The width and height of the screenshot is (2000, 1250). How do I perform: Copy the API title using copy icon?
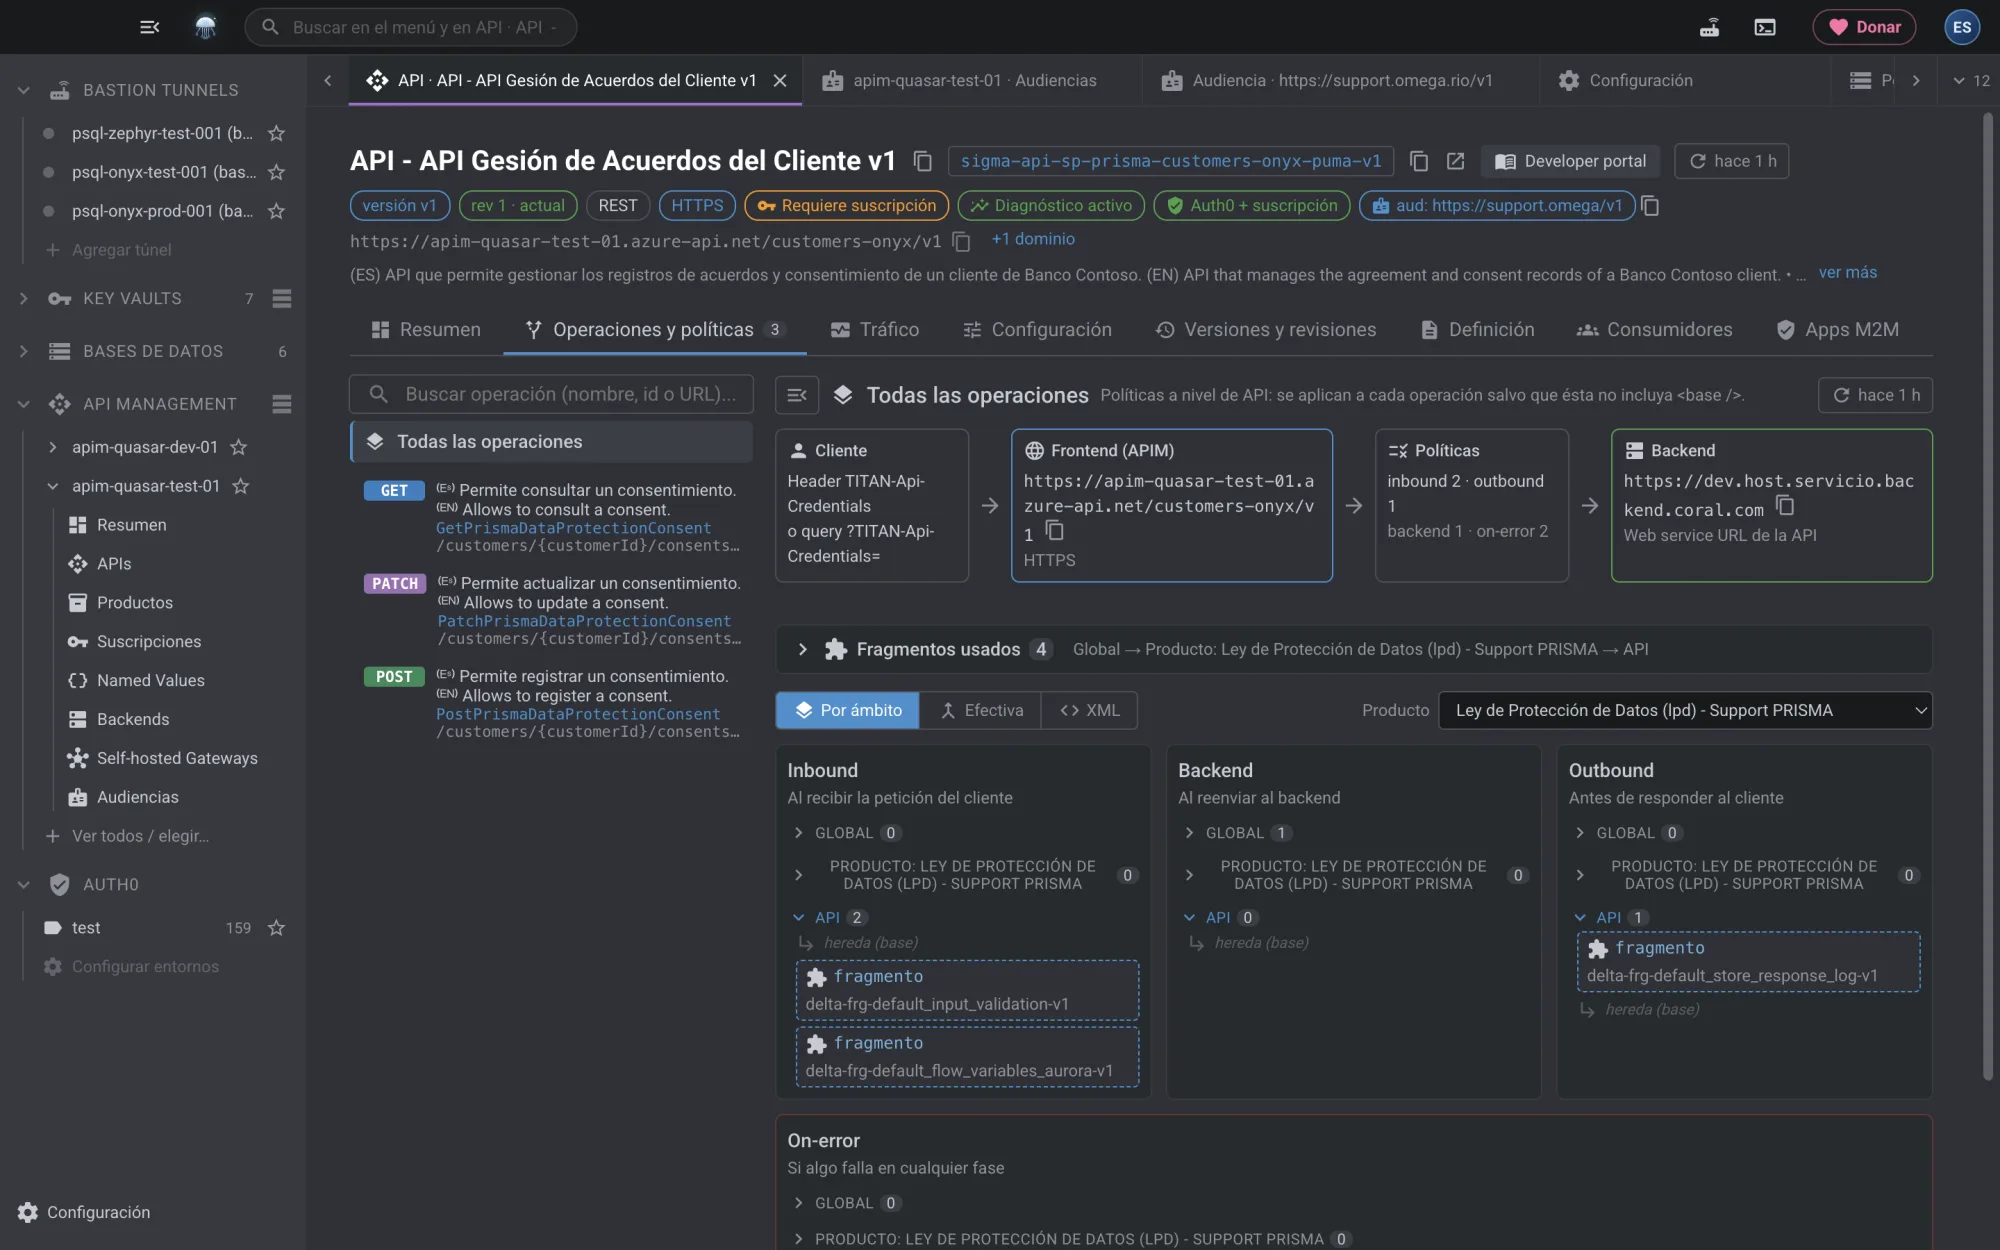923,161
